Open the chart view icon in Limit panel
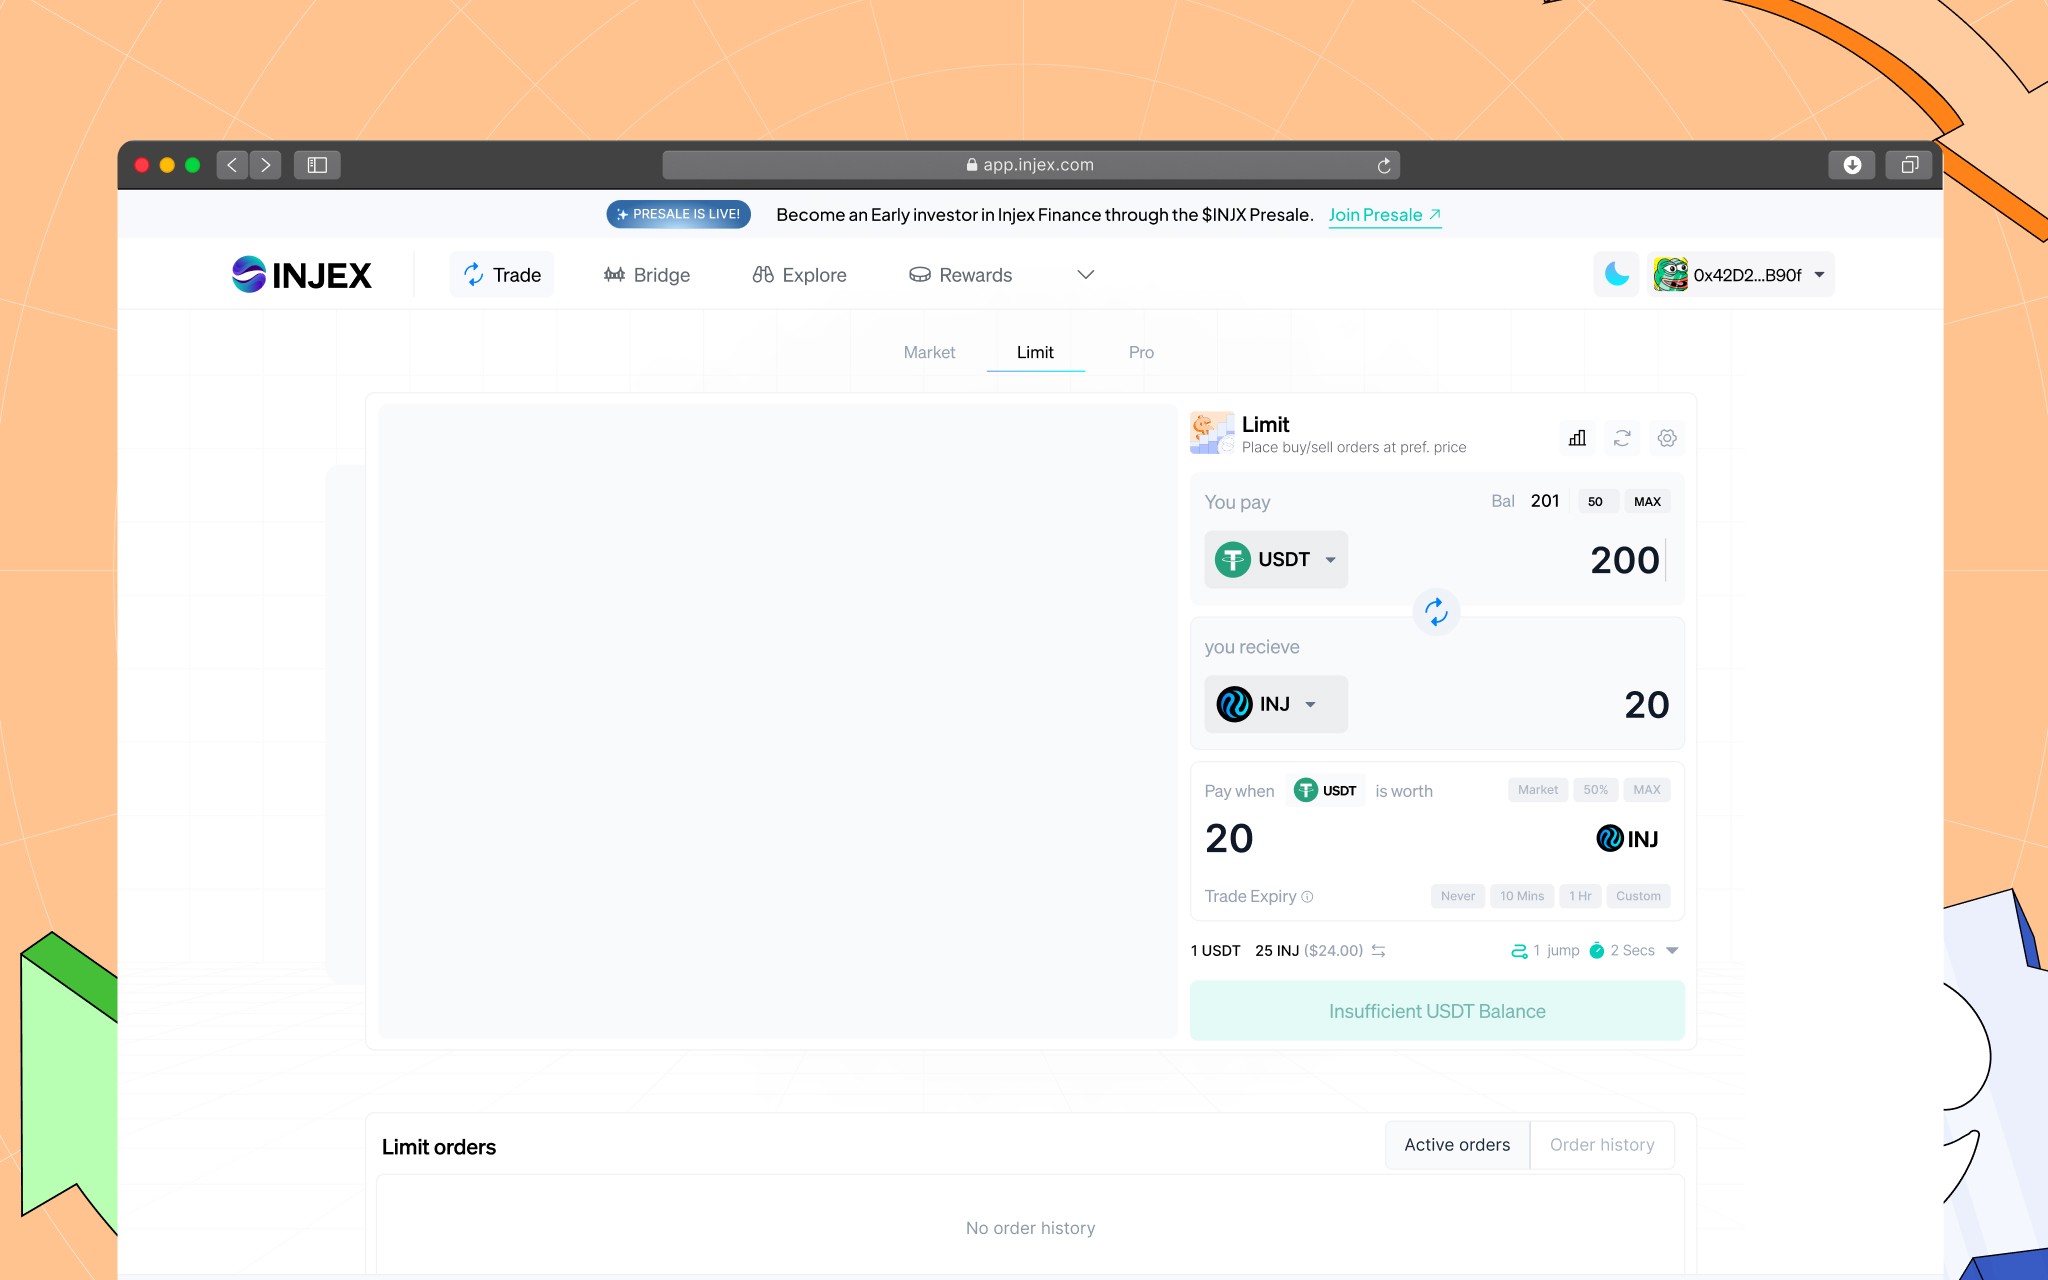The image size is (2048, 1280). (x=1577, y=438)
